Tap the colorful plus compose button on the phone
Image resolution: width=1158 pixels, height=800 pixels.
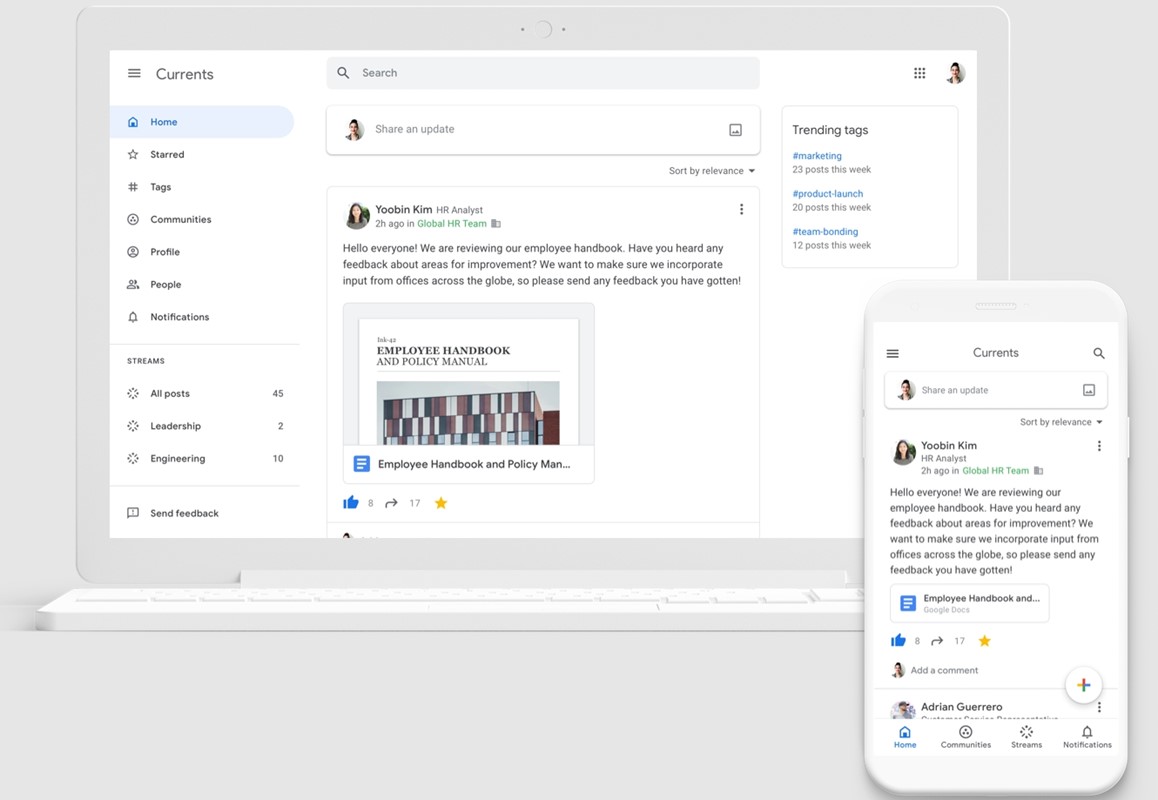[1083, 685]
